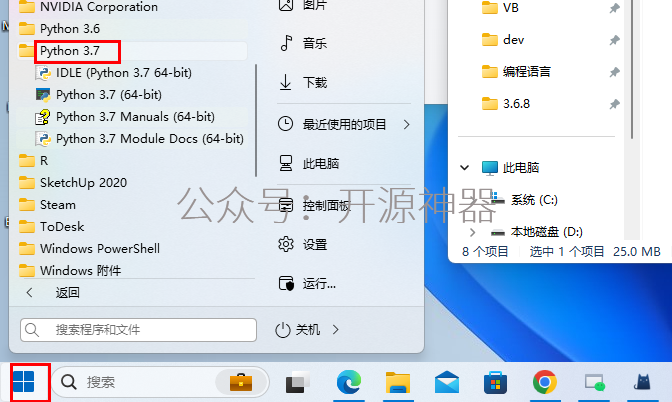This screenshot has width=672, height=402.
Task: Open the Mail app on taskbar
Action: (x=446, y=382)
